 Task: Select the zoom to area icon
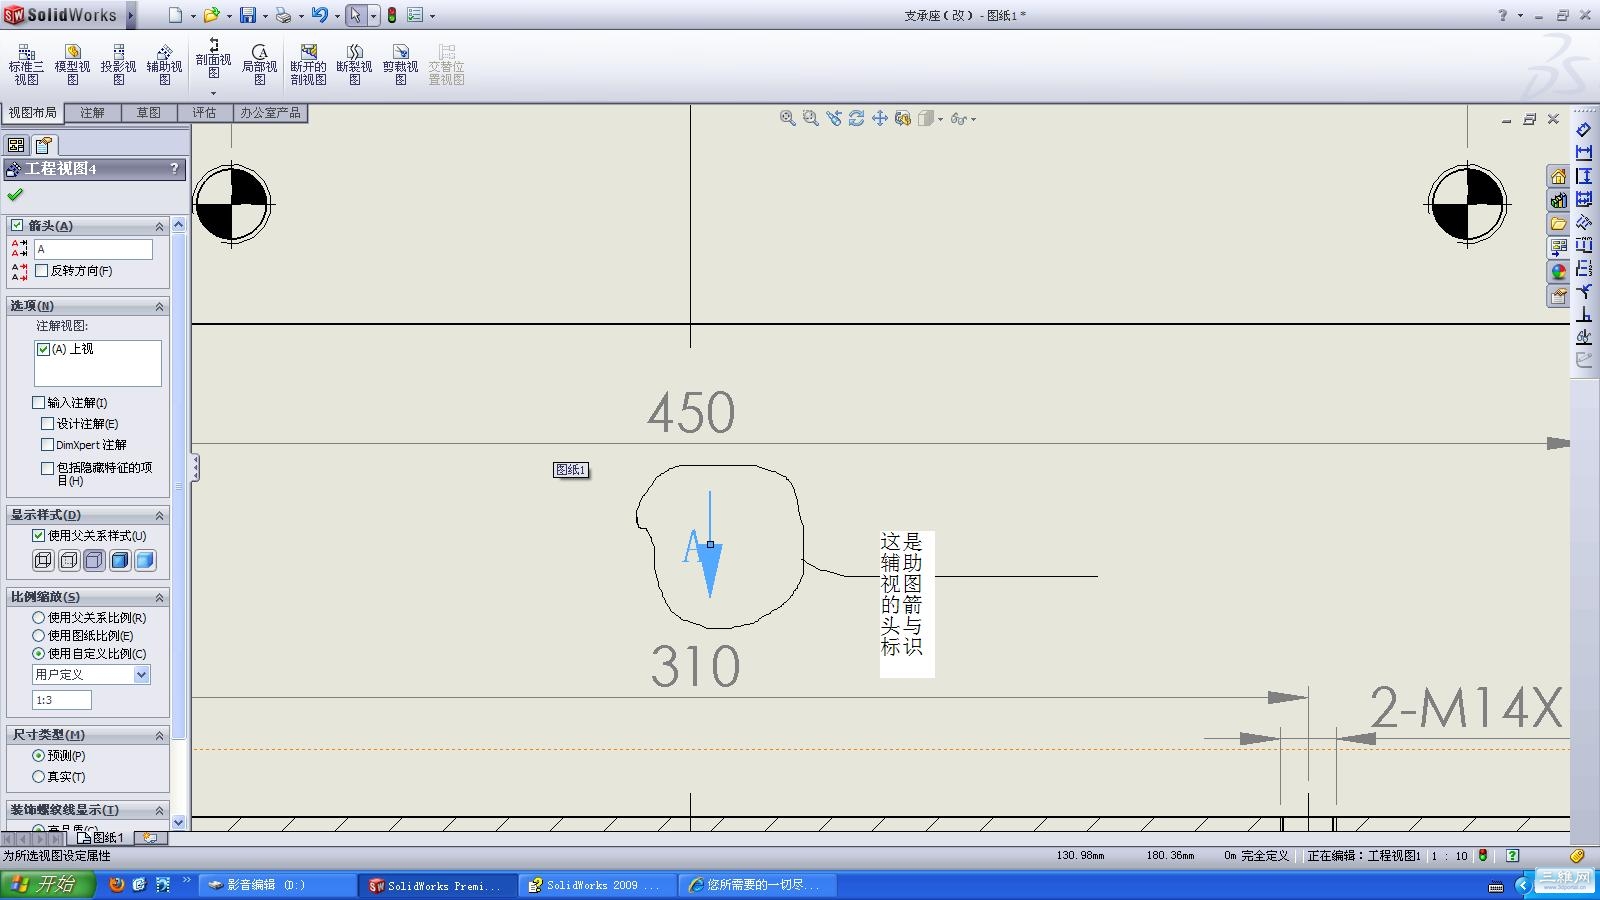(x=811, y=118)
